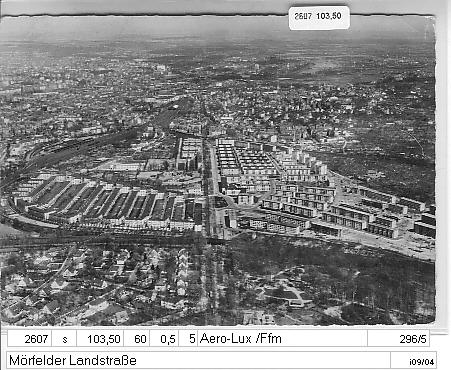Select the cell containing letter s
The image size is (451, 370).
click(64, 339)
